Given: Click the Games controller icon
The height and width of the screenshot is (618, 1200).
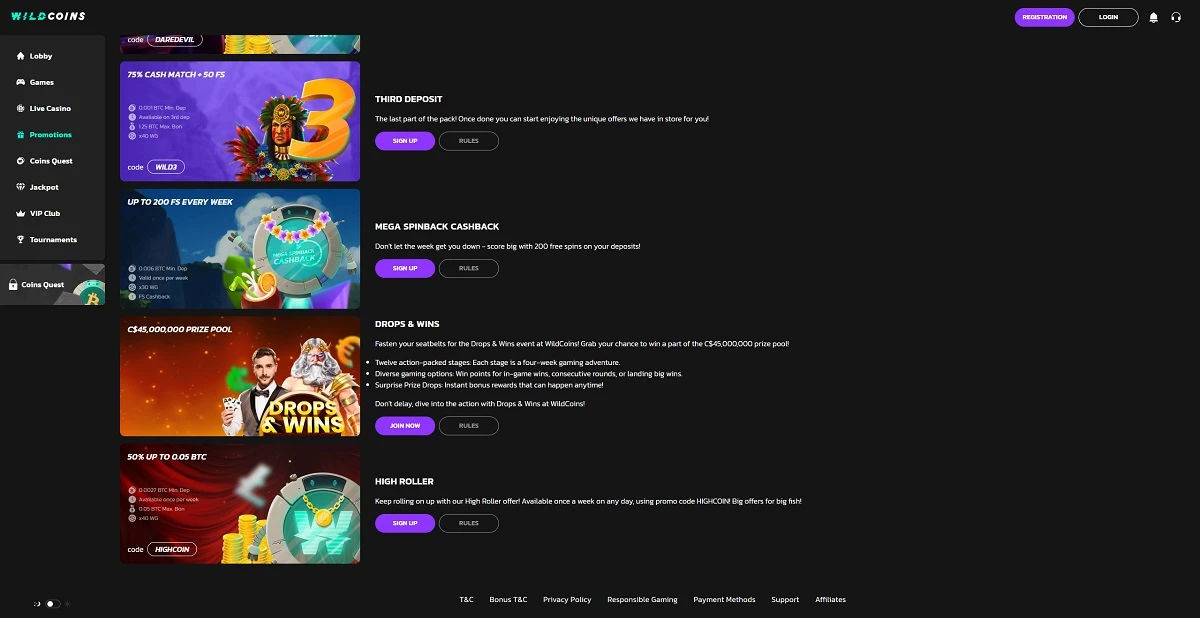Looking at the screenshot, I should pos(21,82).
